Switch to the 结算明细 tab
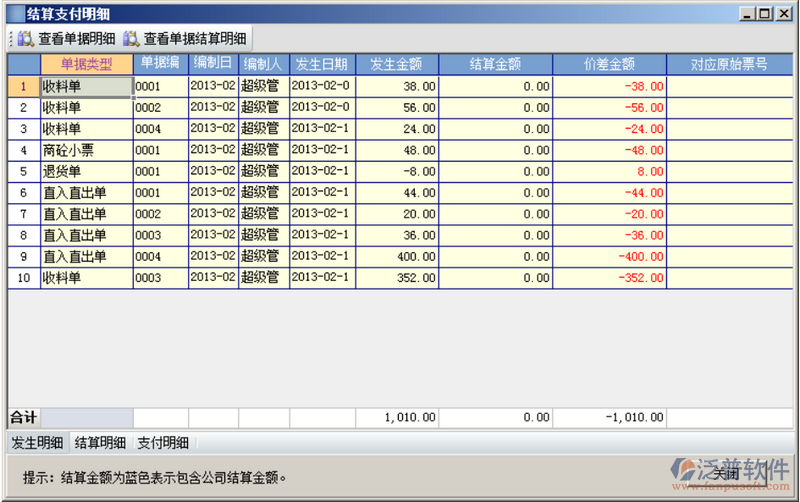The image size is (800, 502). coord(100,443)
